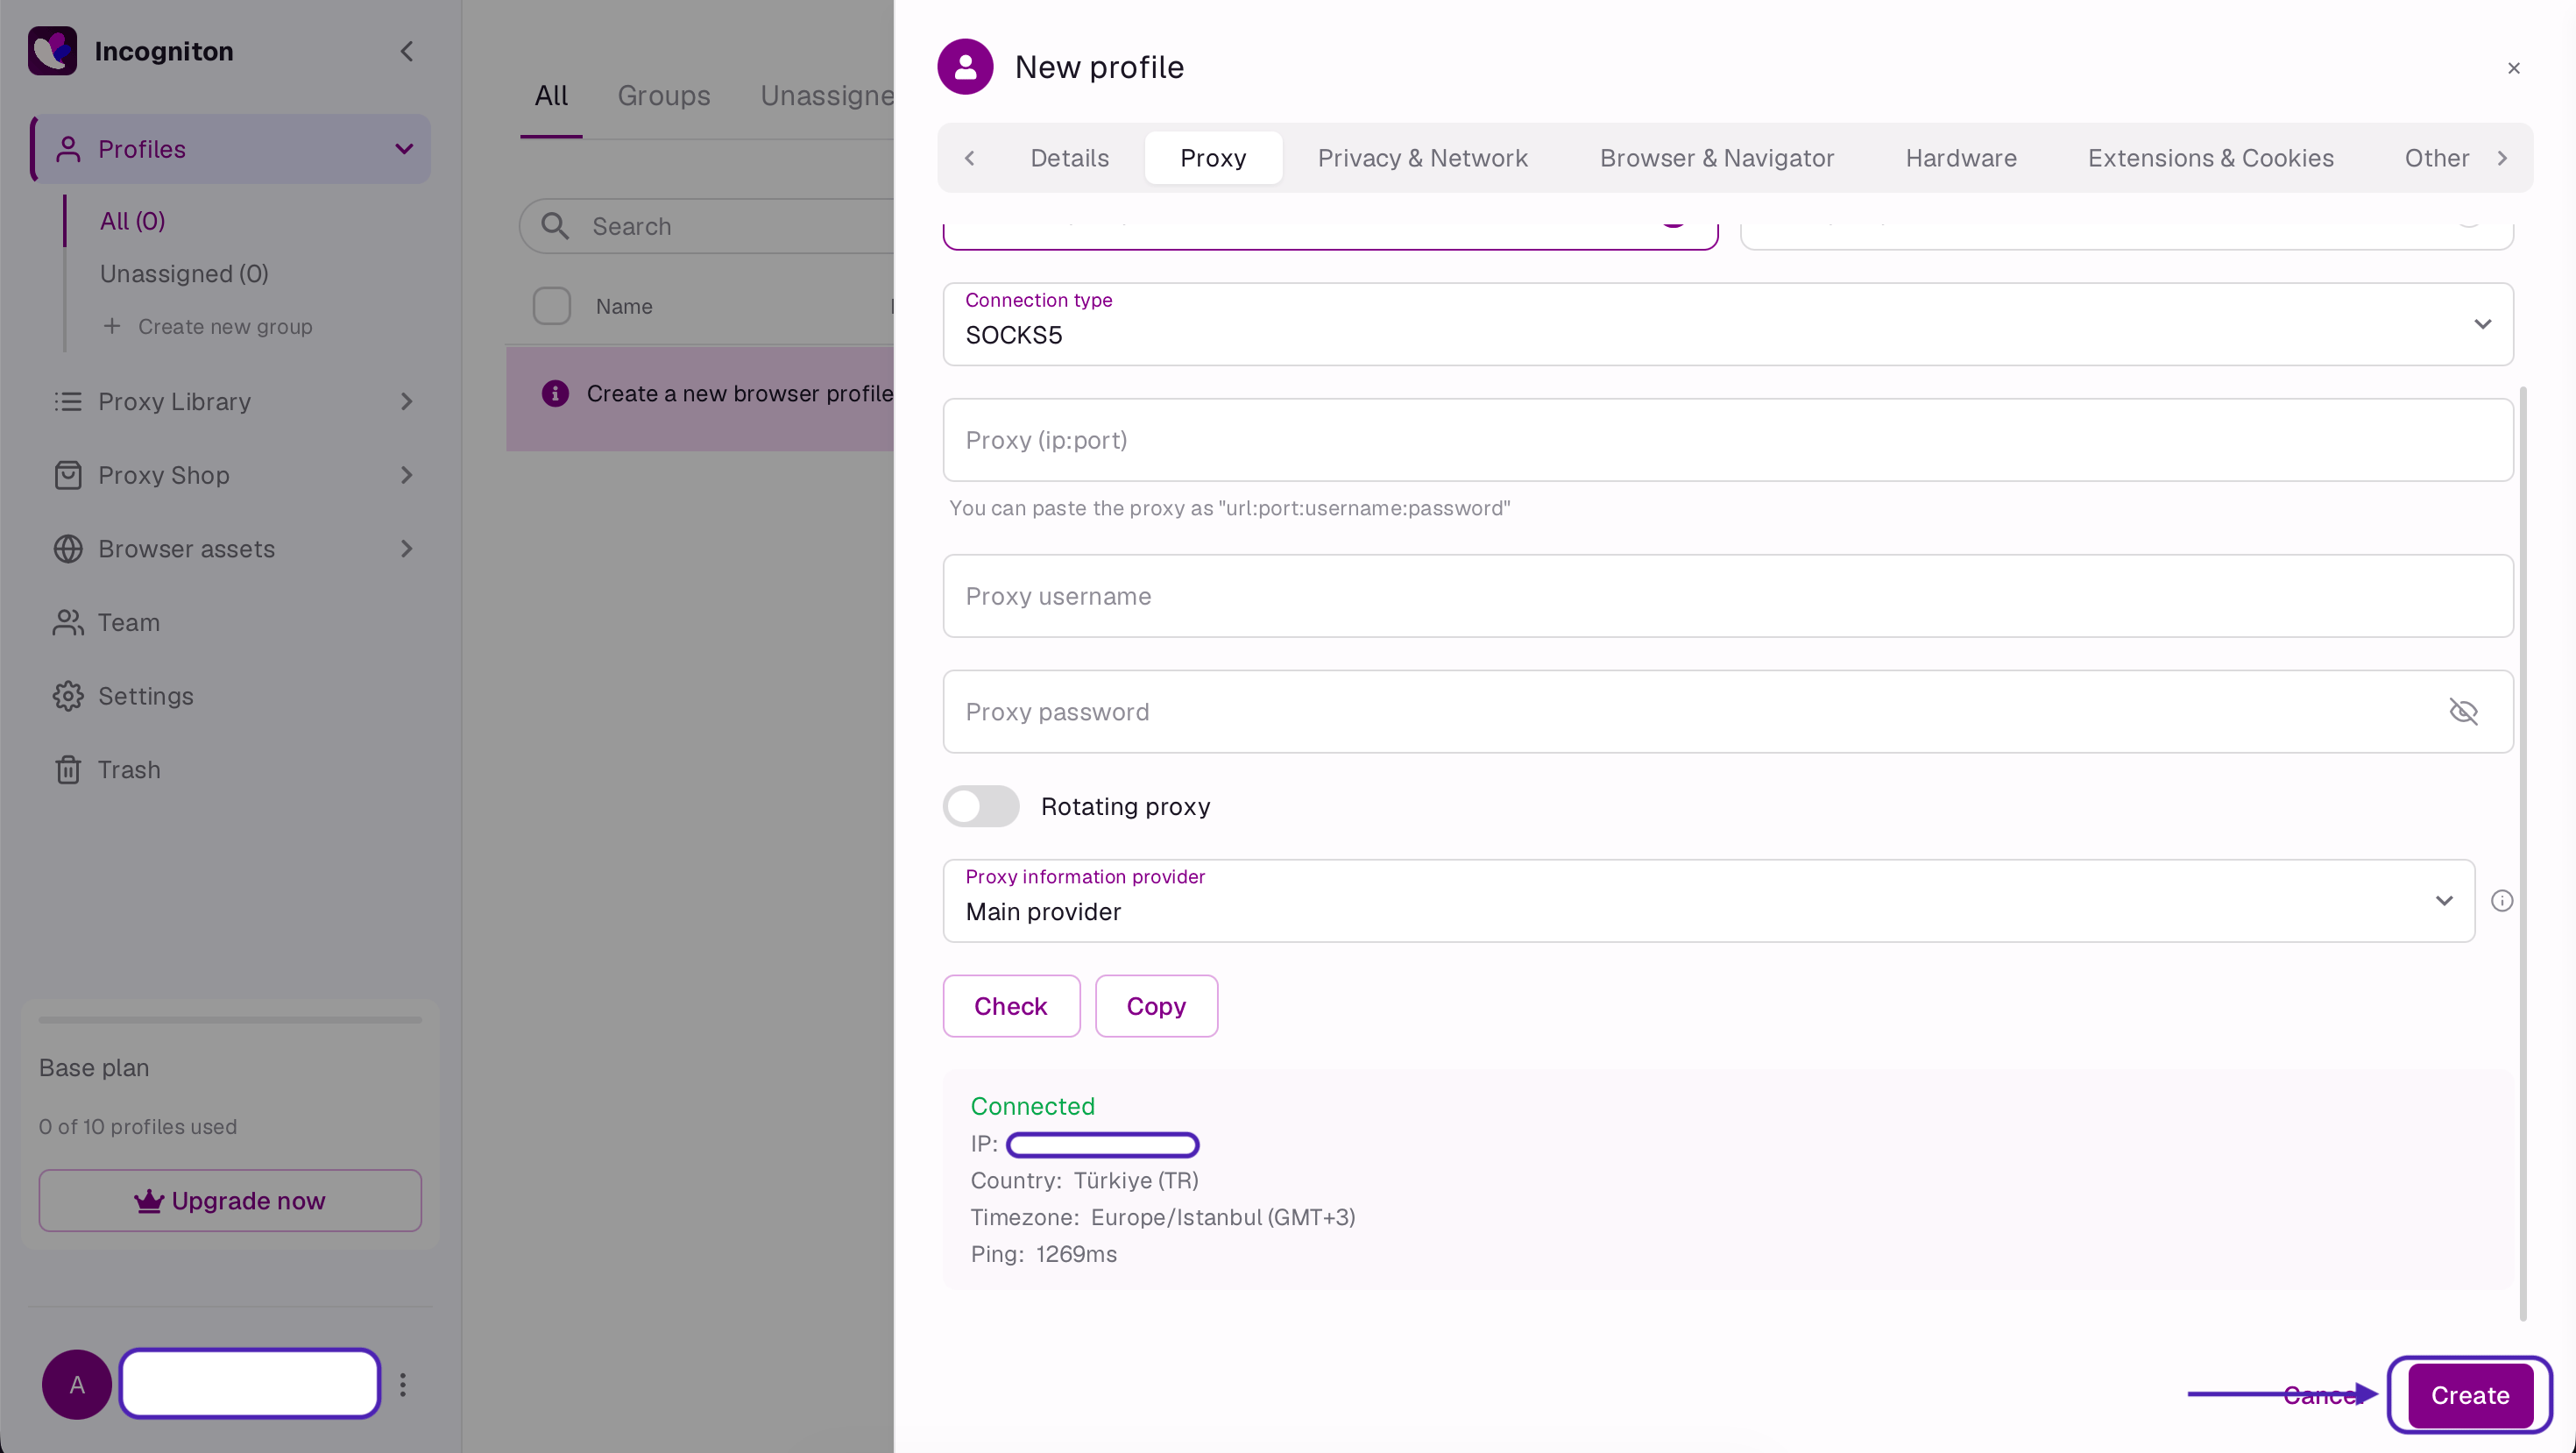Image resolution: width=2576 pixels, height=1453 pixels.
Task: Open the Privacy & Network tab
Action: 1422,158
